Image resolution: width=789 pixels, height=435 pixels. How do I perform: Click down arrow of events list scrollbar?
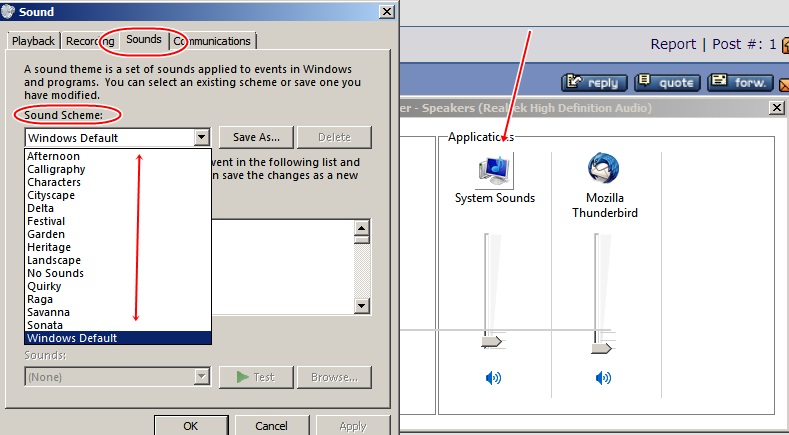(x=361, y=306)
